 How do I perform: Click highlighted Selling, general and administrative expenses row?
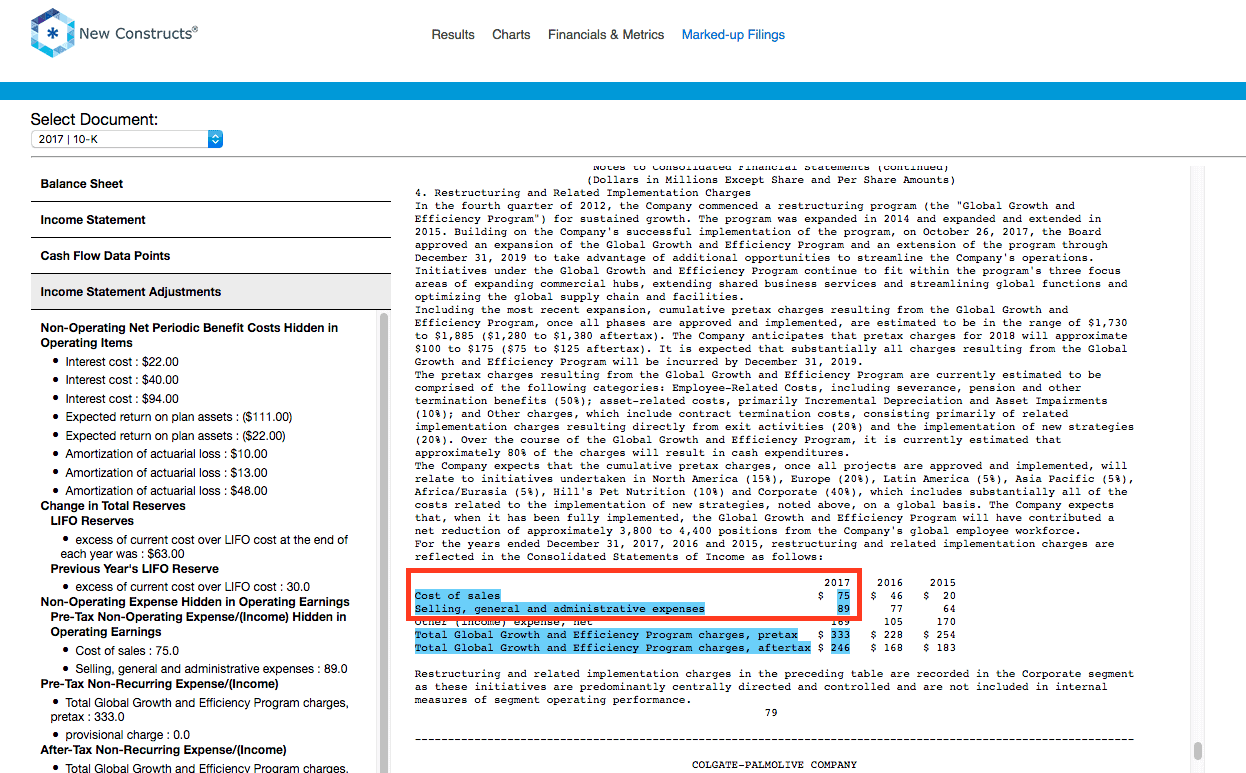560,609
